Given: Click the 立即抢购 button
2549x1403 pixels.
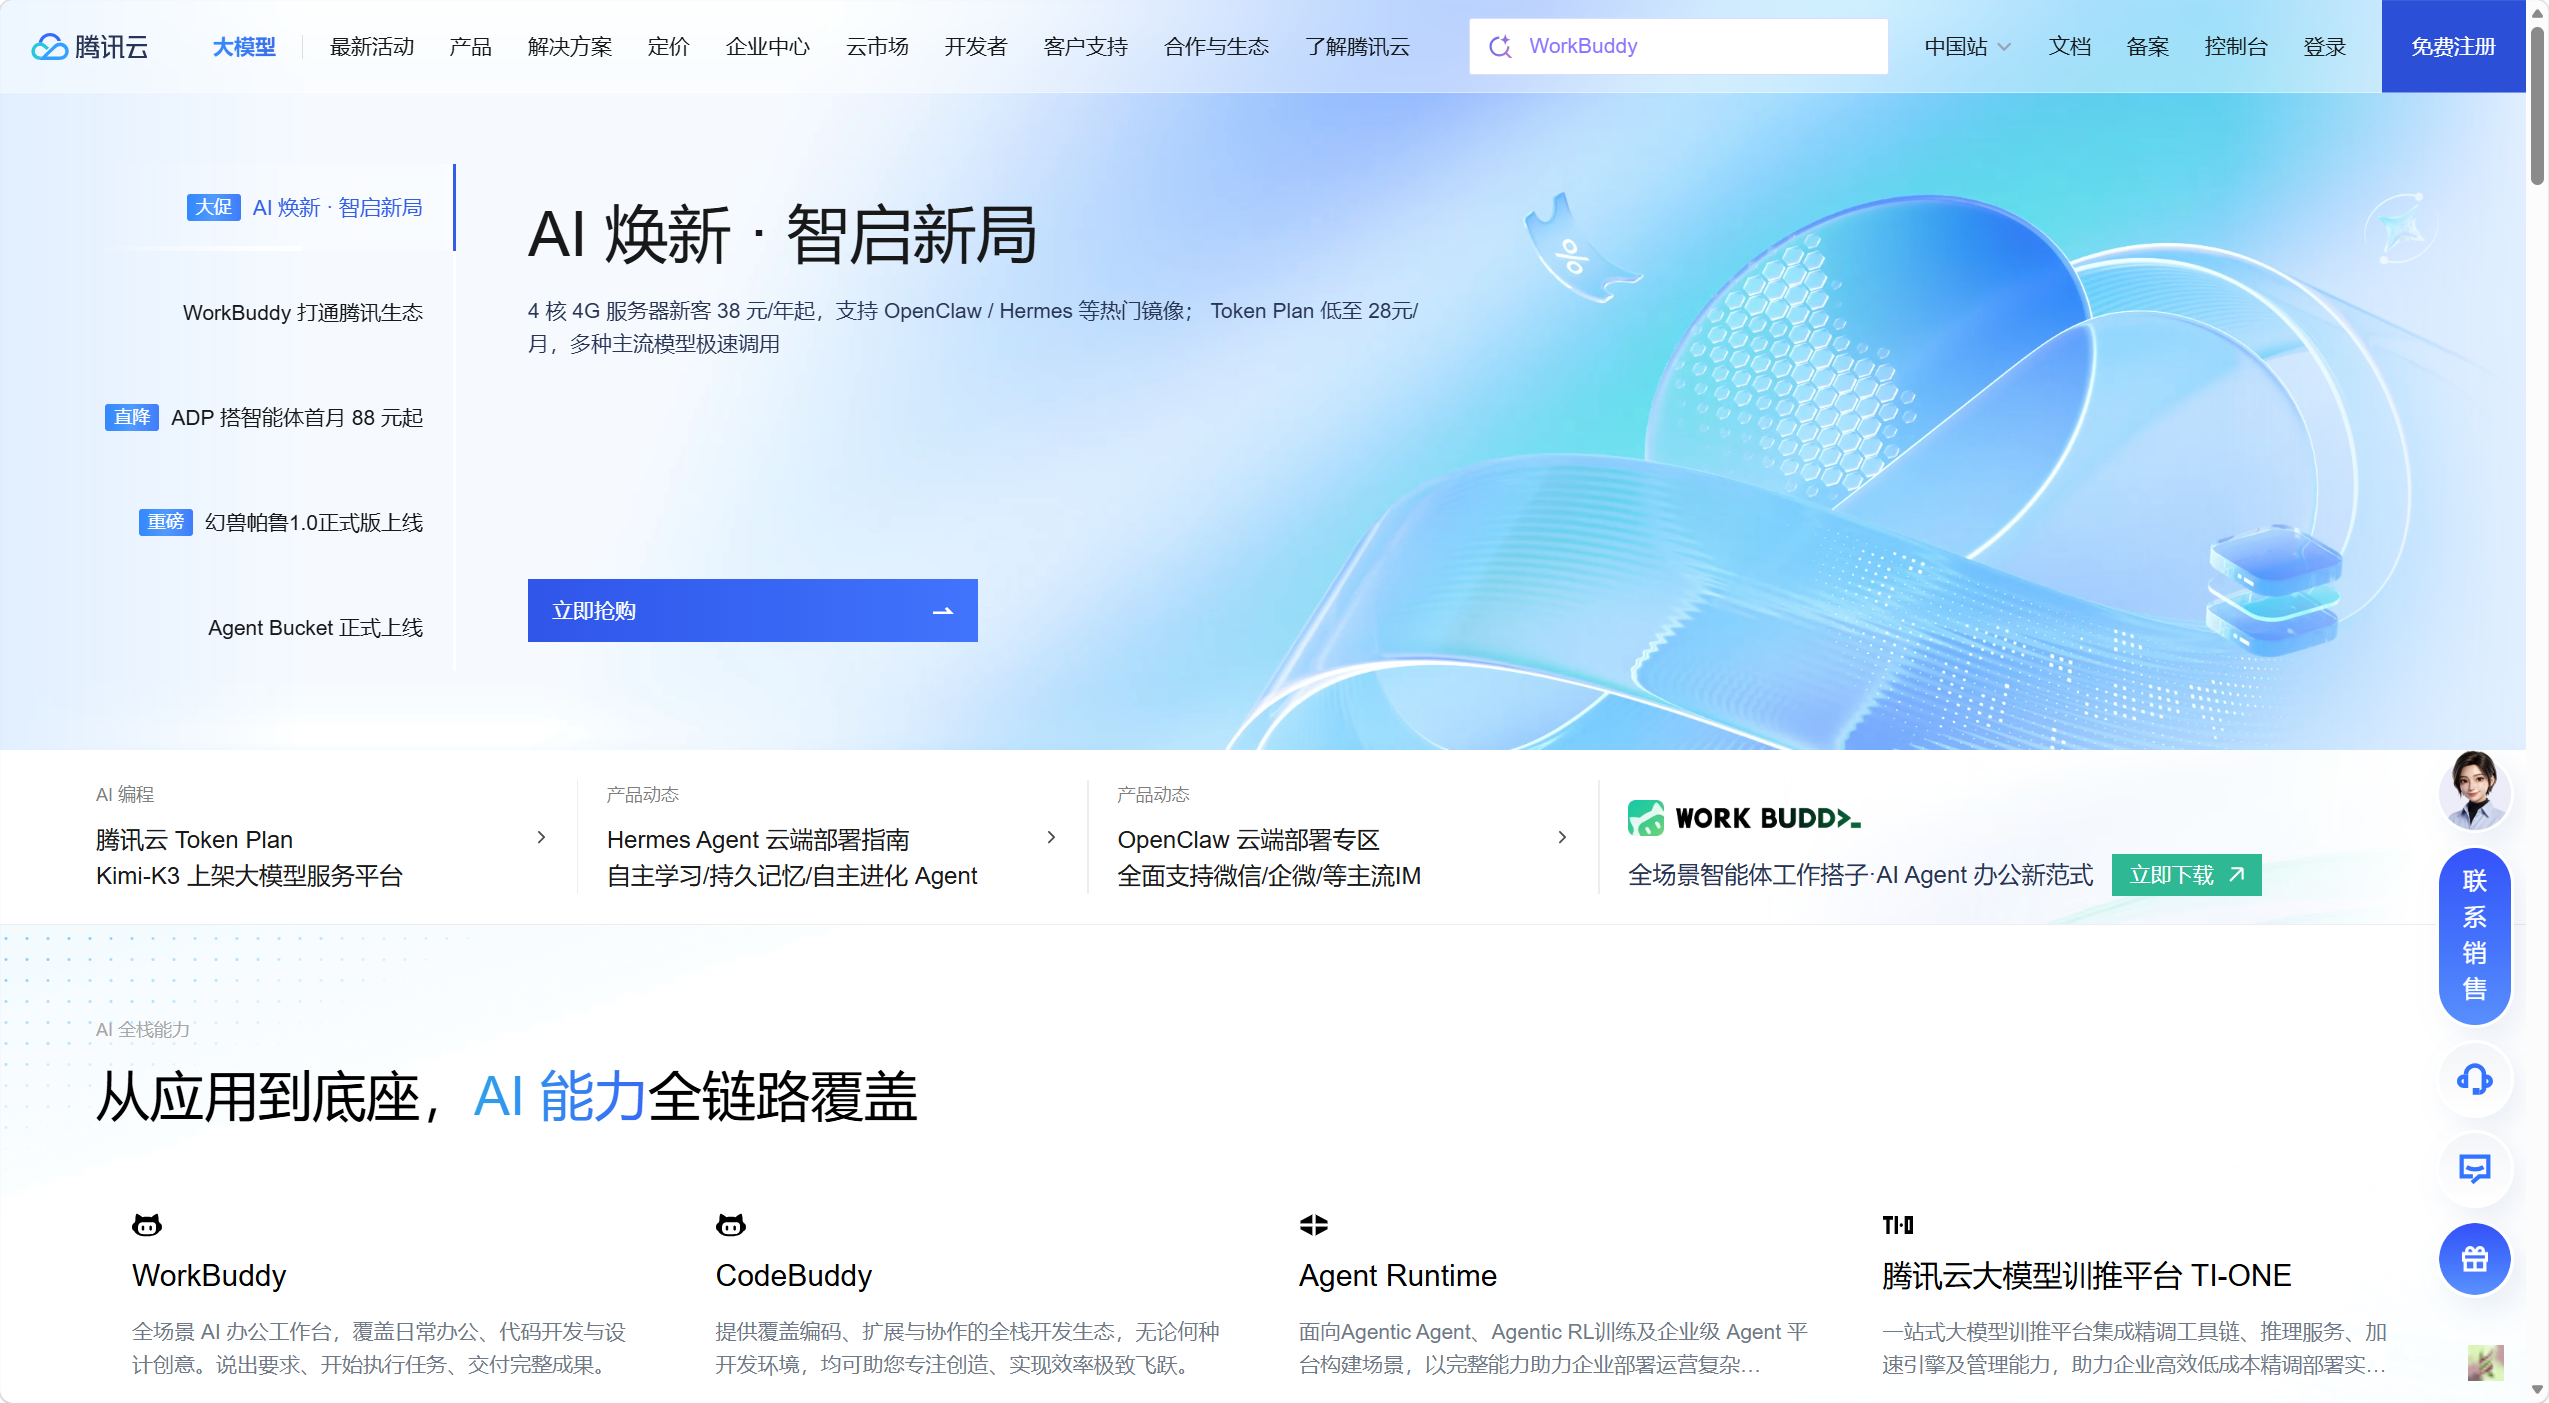Looking at the screenshot, I should (x=753, y=611).
